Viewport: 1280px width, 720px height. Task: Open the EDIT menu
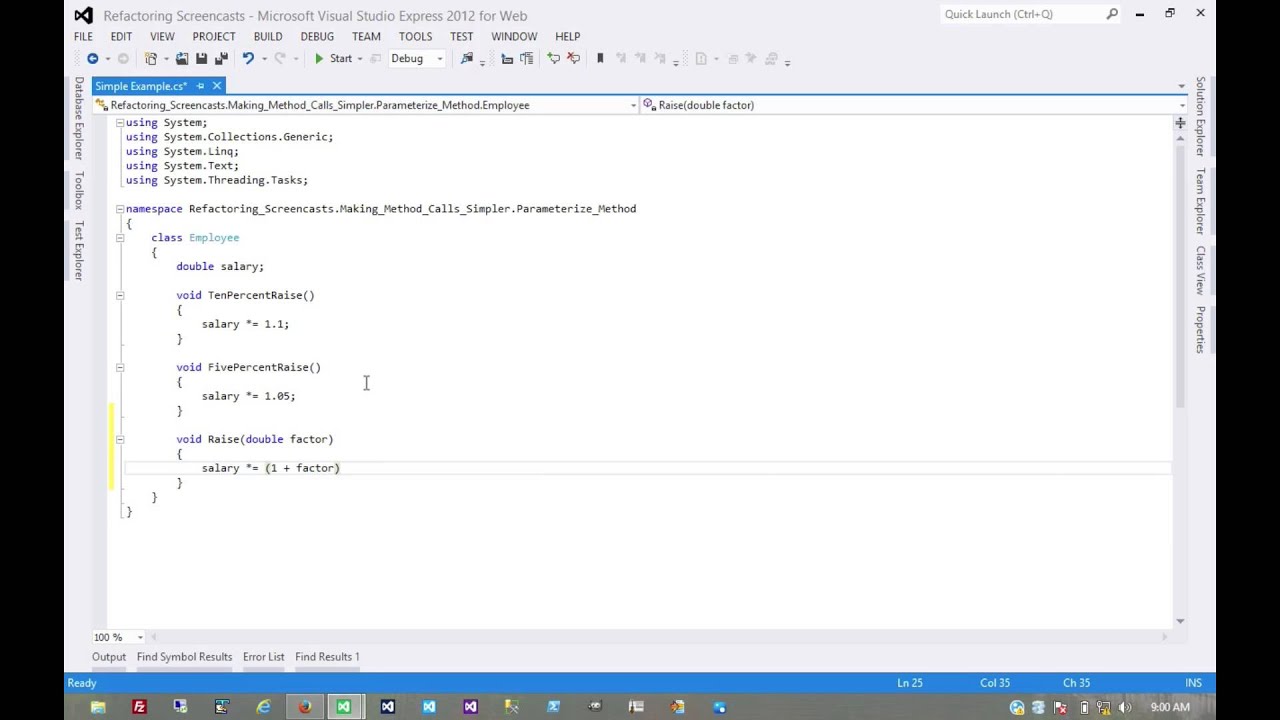121,36
